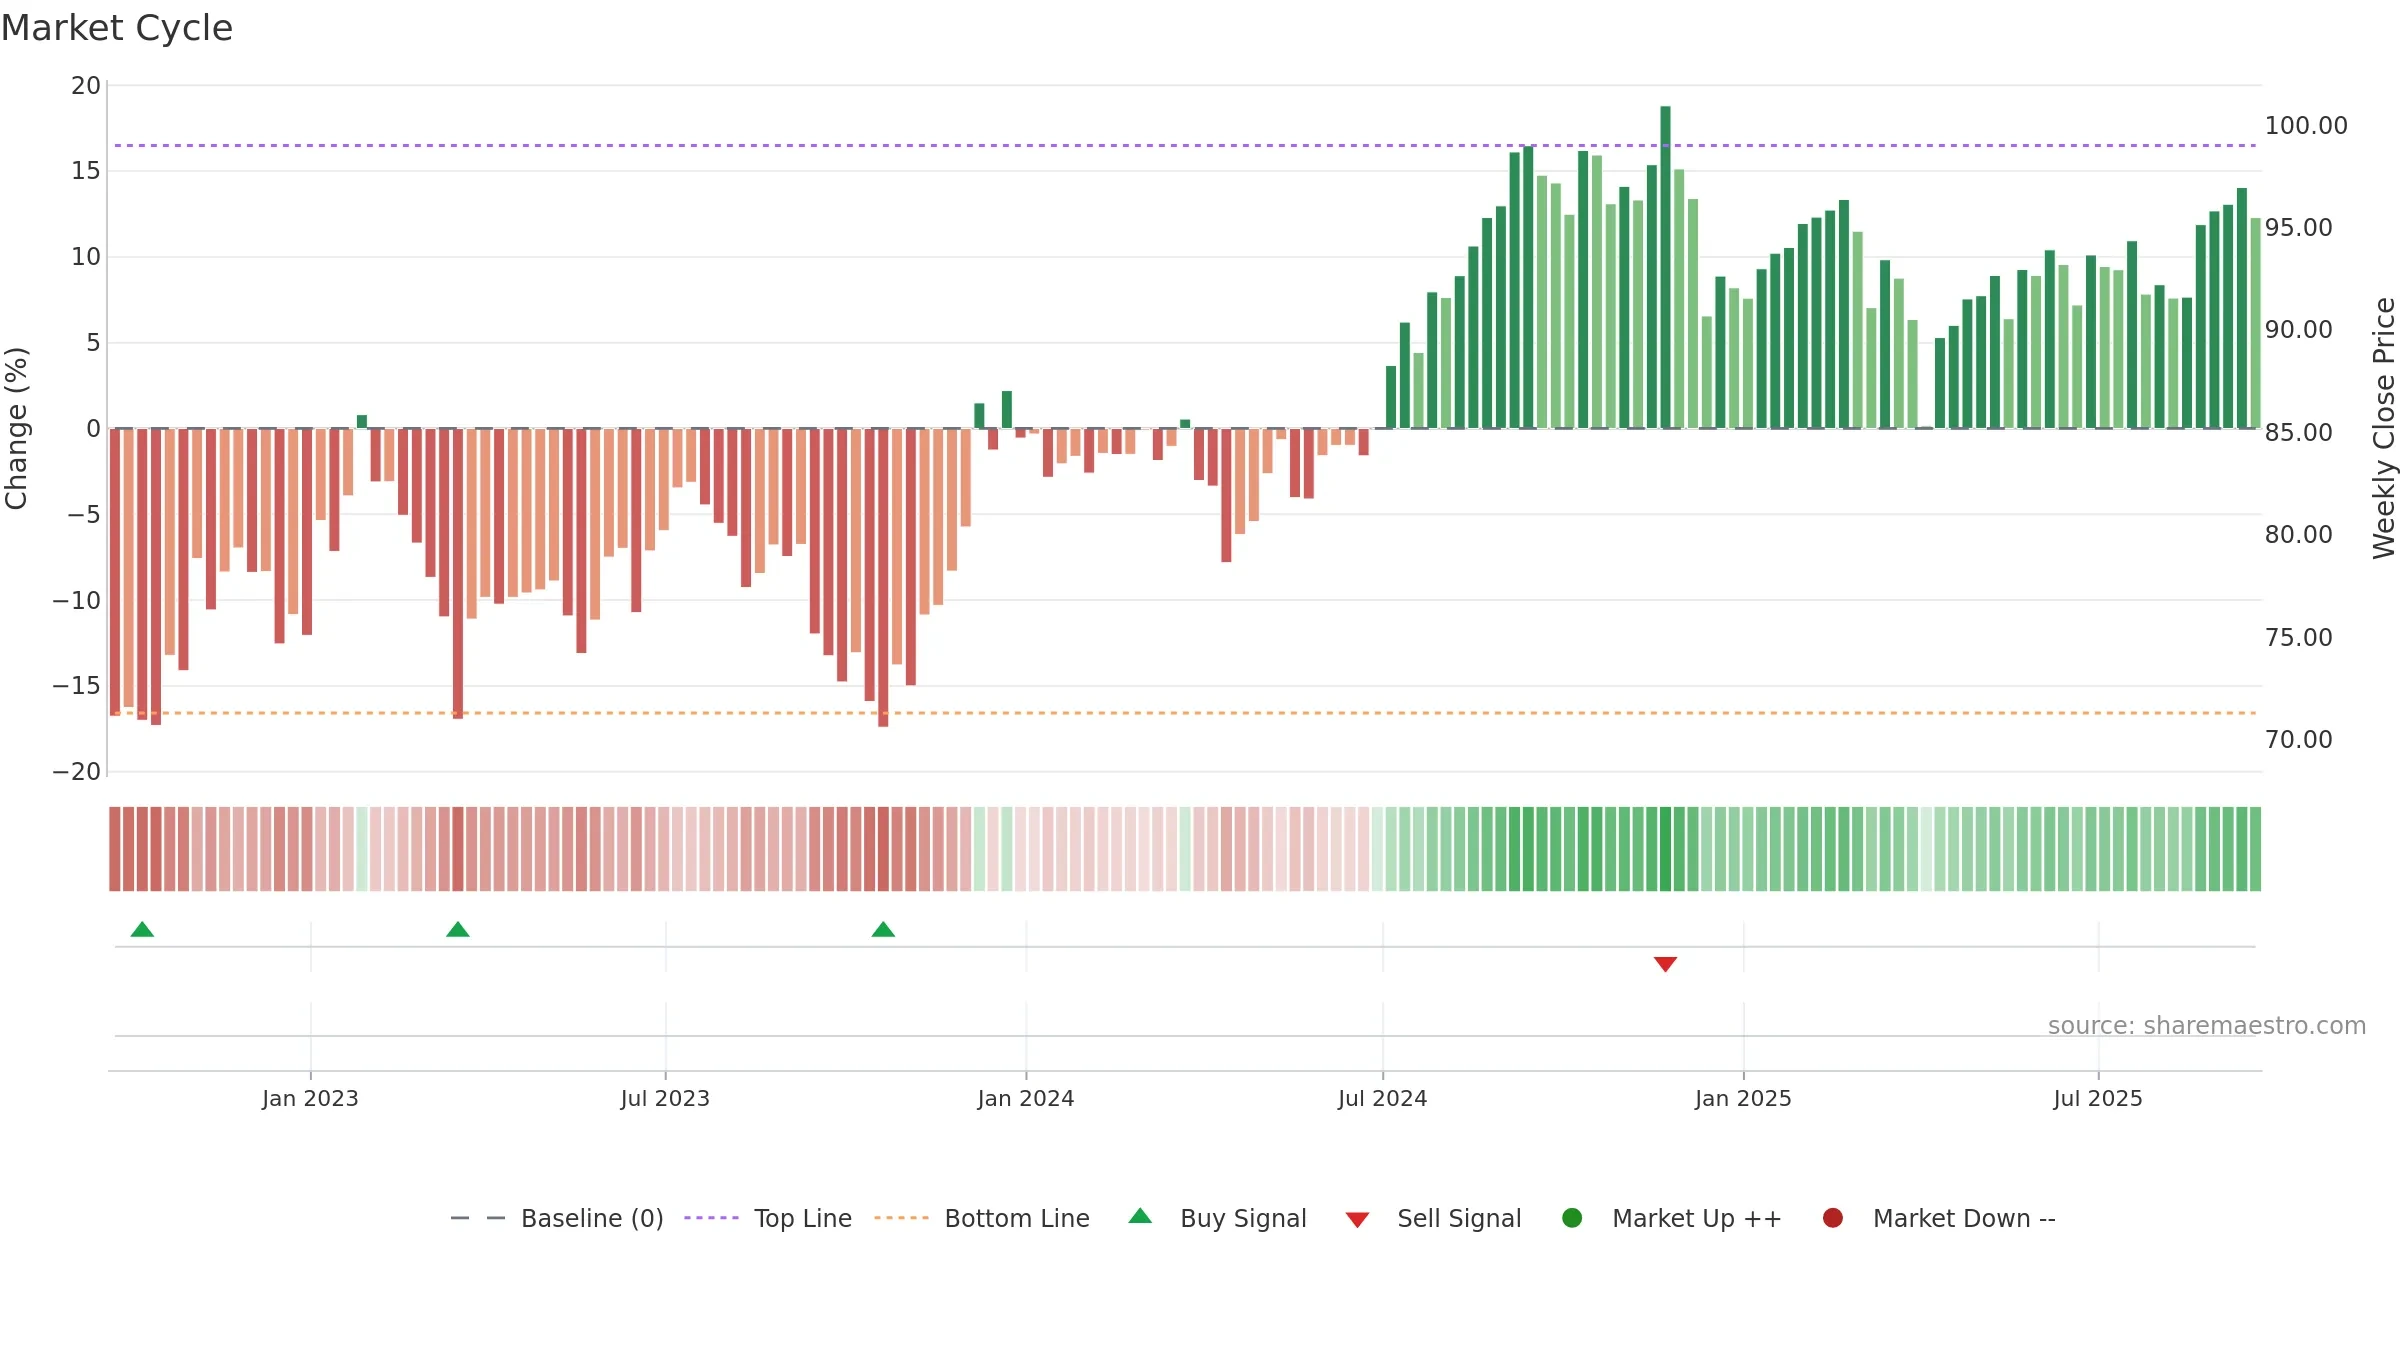Toggle the Top Line legend entry
Image resolution: width=2400 pixels, height=1350 pixels.
768,1218
